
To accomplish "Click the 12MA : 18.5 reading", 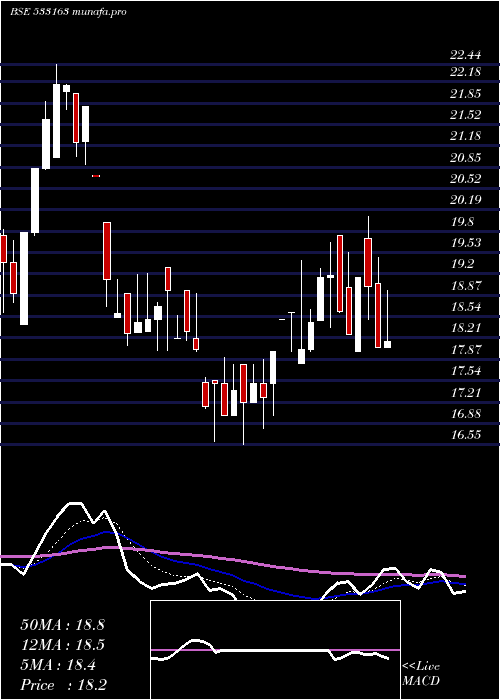I will pos(62,645).
